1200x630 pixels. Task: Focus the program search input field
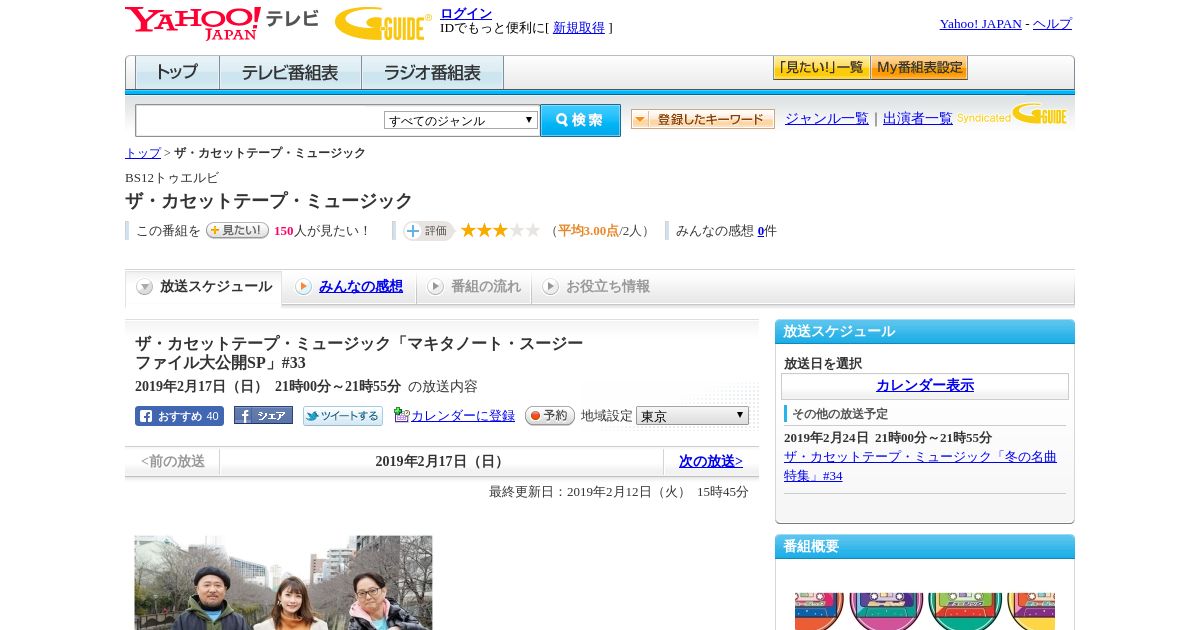[260, 120]
